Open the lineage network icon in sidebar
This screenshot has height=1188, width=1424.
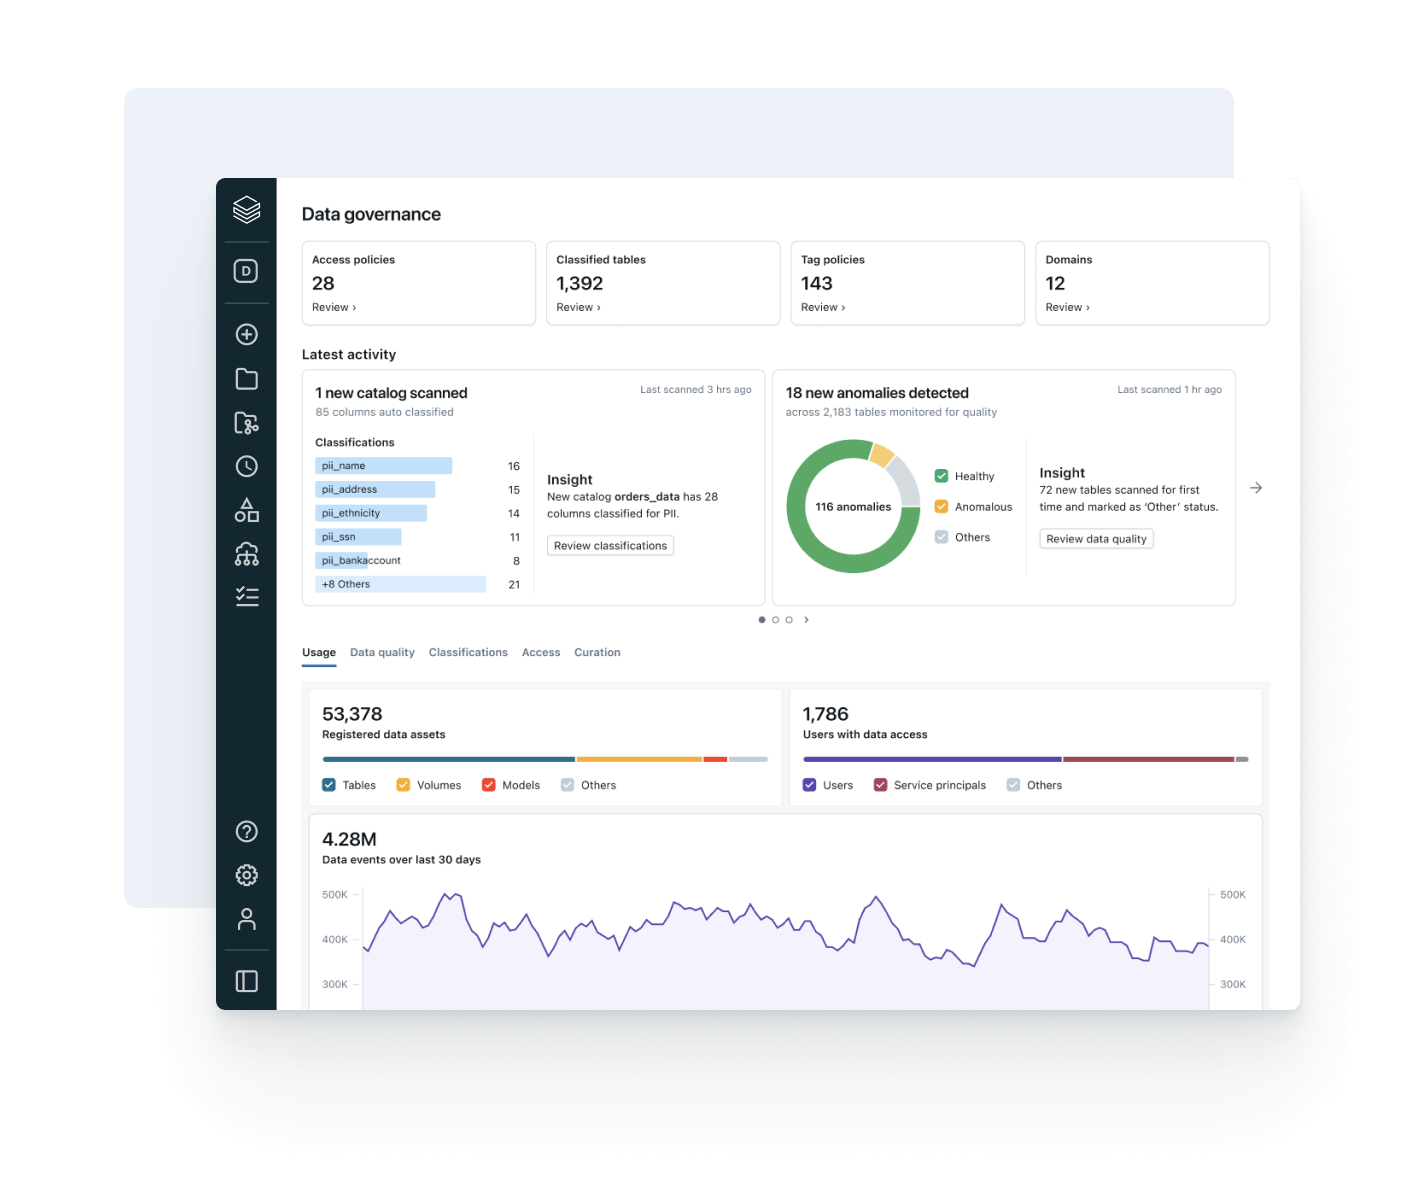[x=246, y=554]
